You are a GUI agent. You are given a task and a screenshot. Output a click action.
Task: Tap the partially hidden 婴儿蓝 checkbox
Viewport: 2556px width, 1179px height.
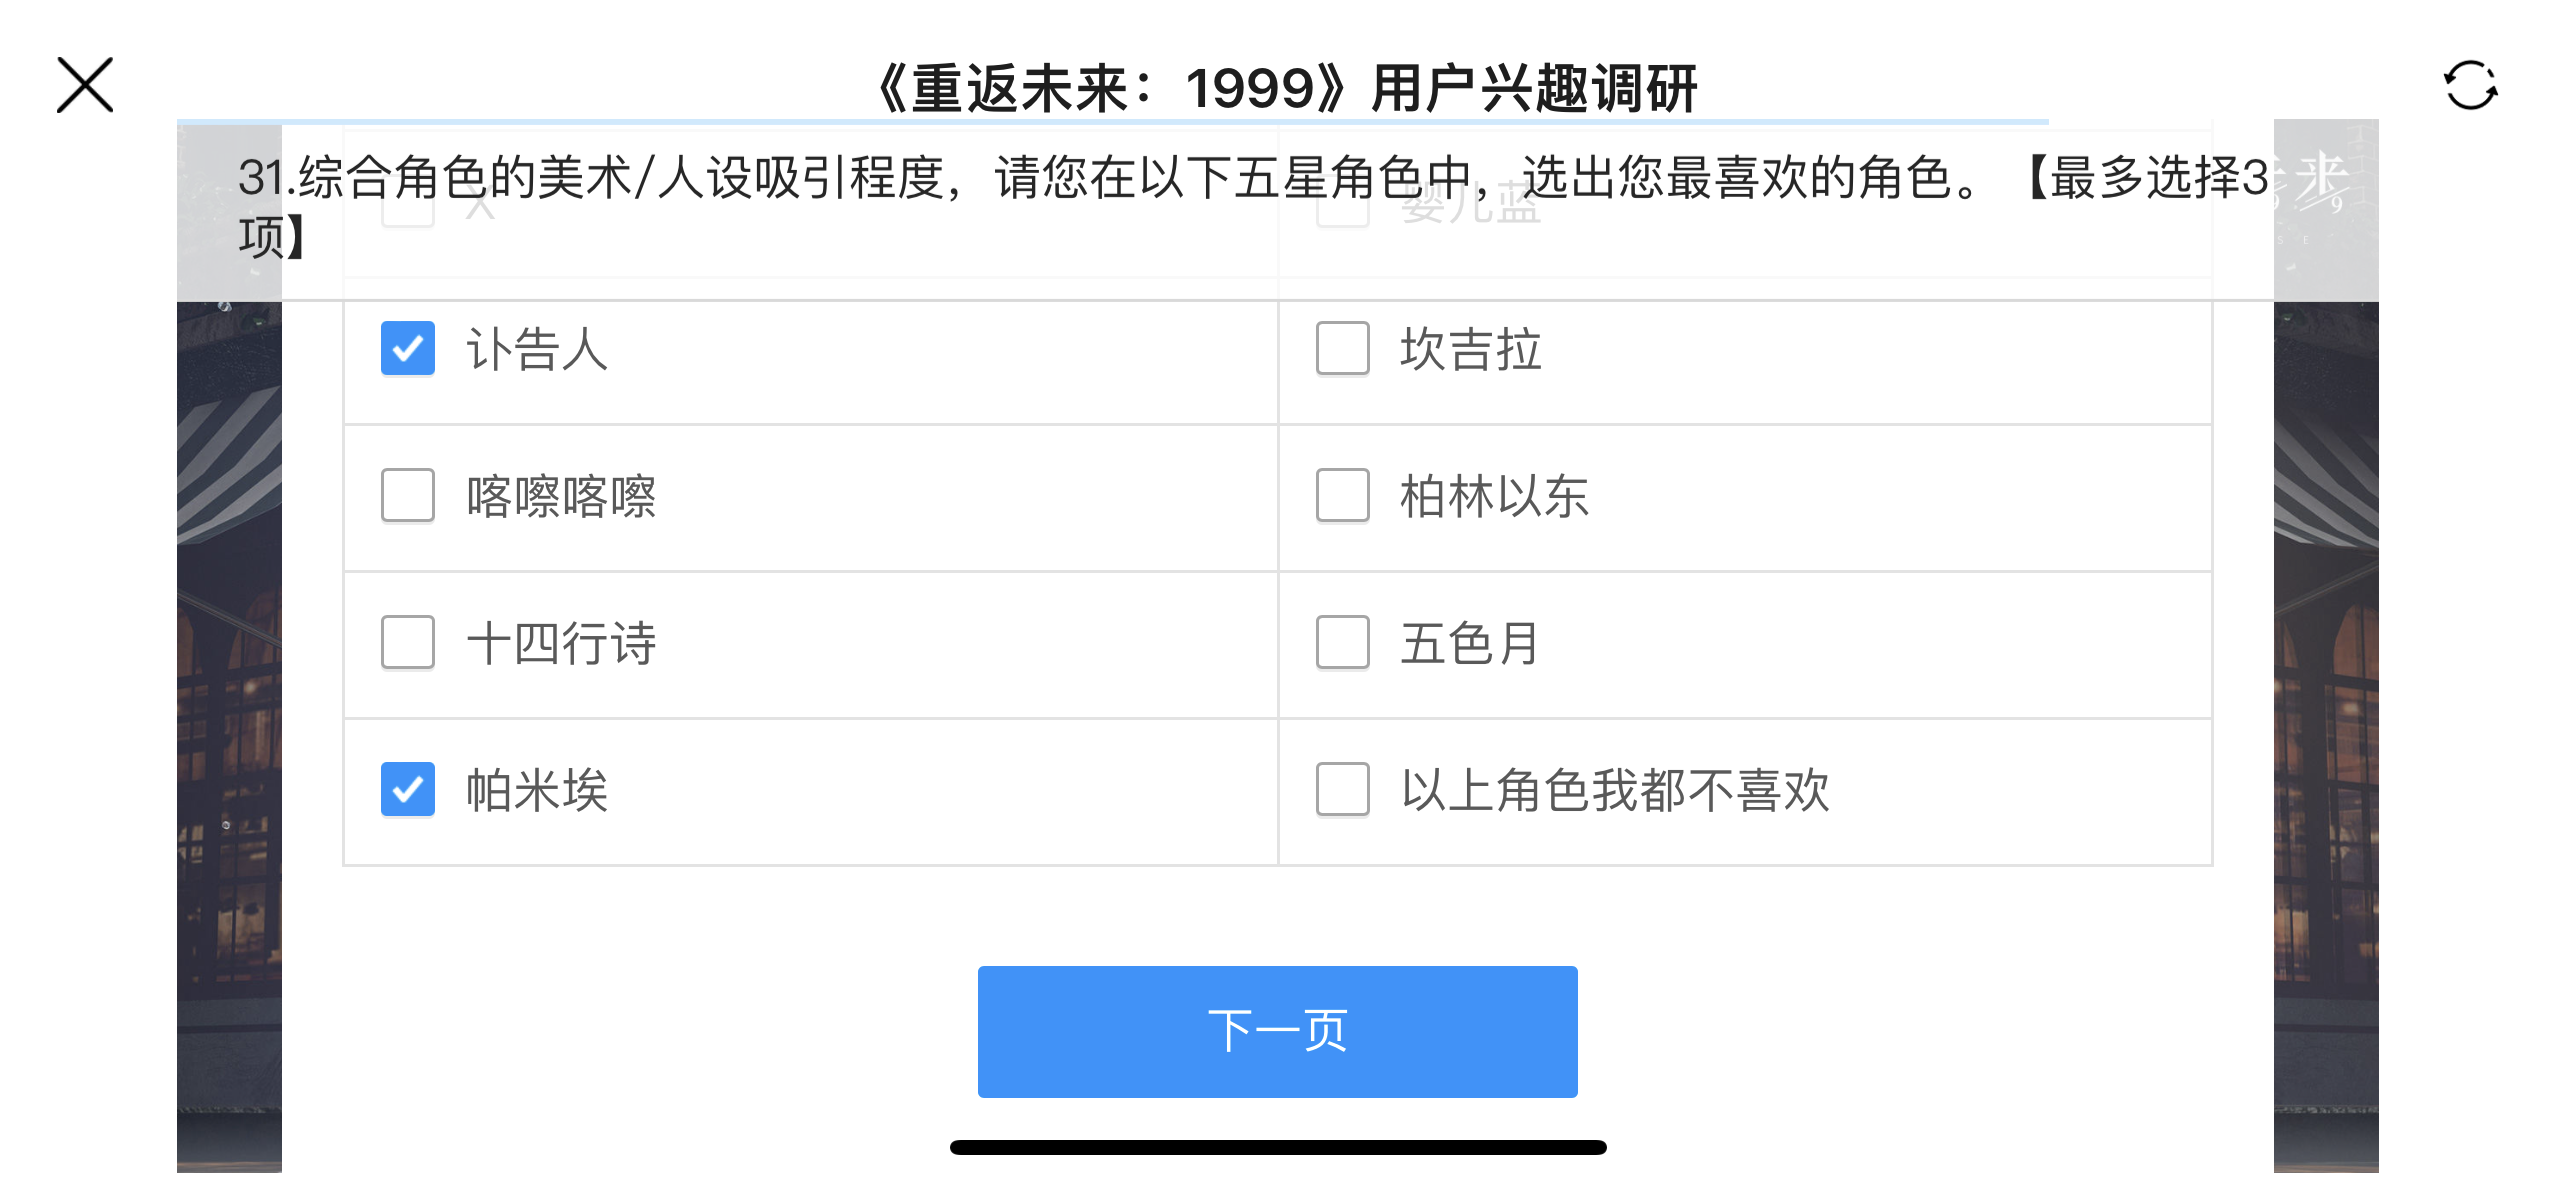click(x=1342, y=210)
